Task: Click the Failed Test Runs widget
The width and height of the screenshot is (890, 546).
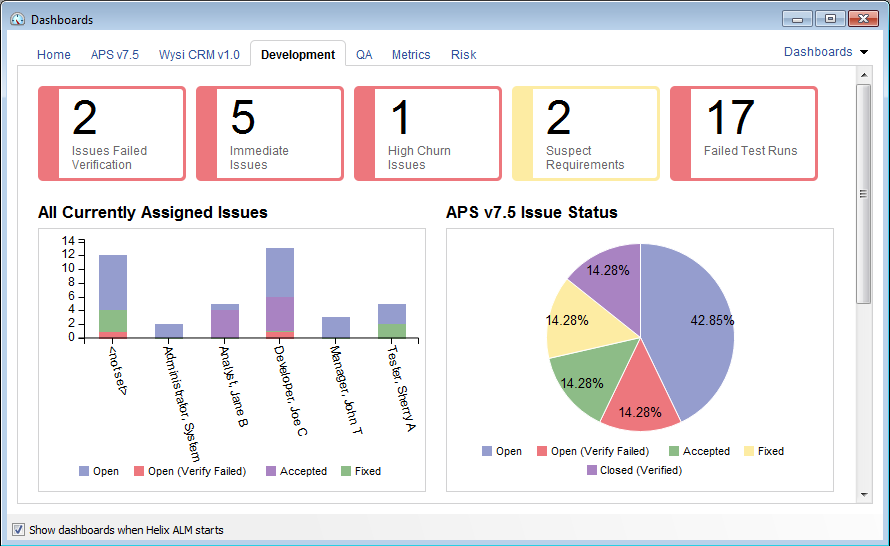Action: pyautogui.click(x=744, y=134)
